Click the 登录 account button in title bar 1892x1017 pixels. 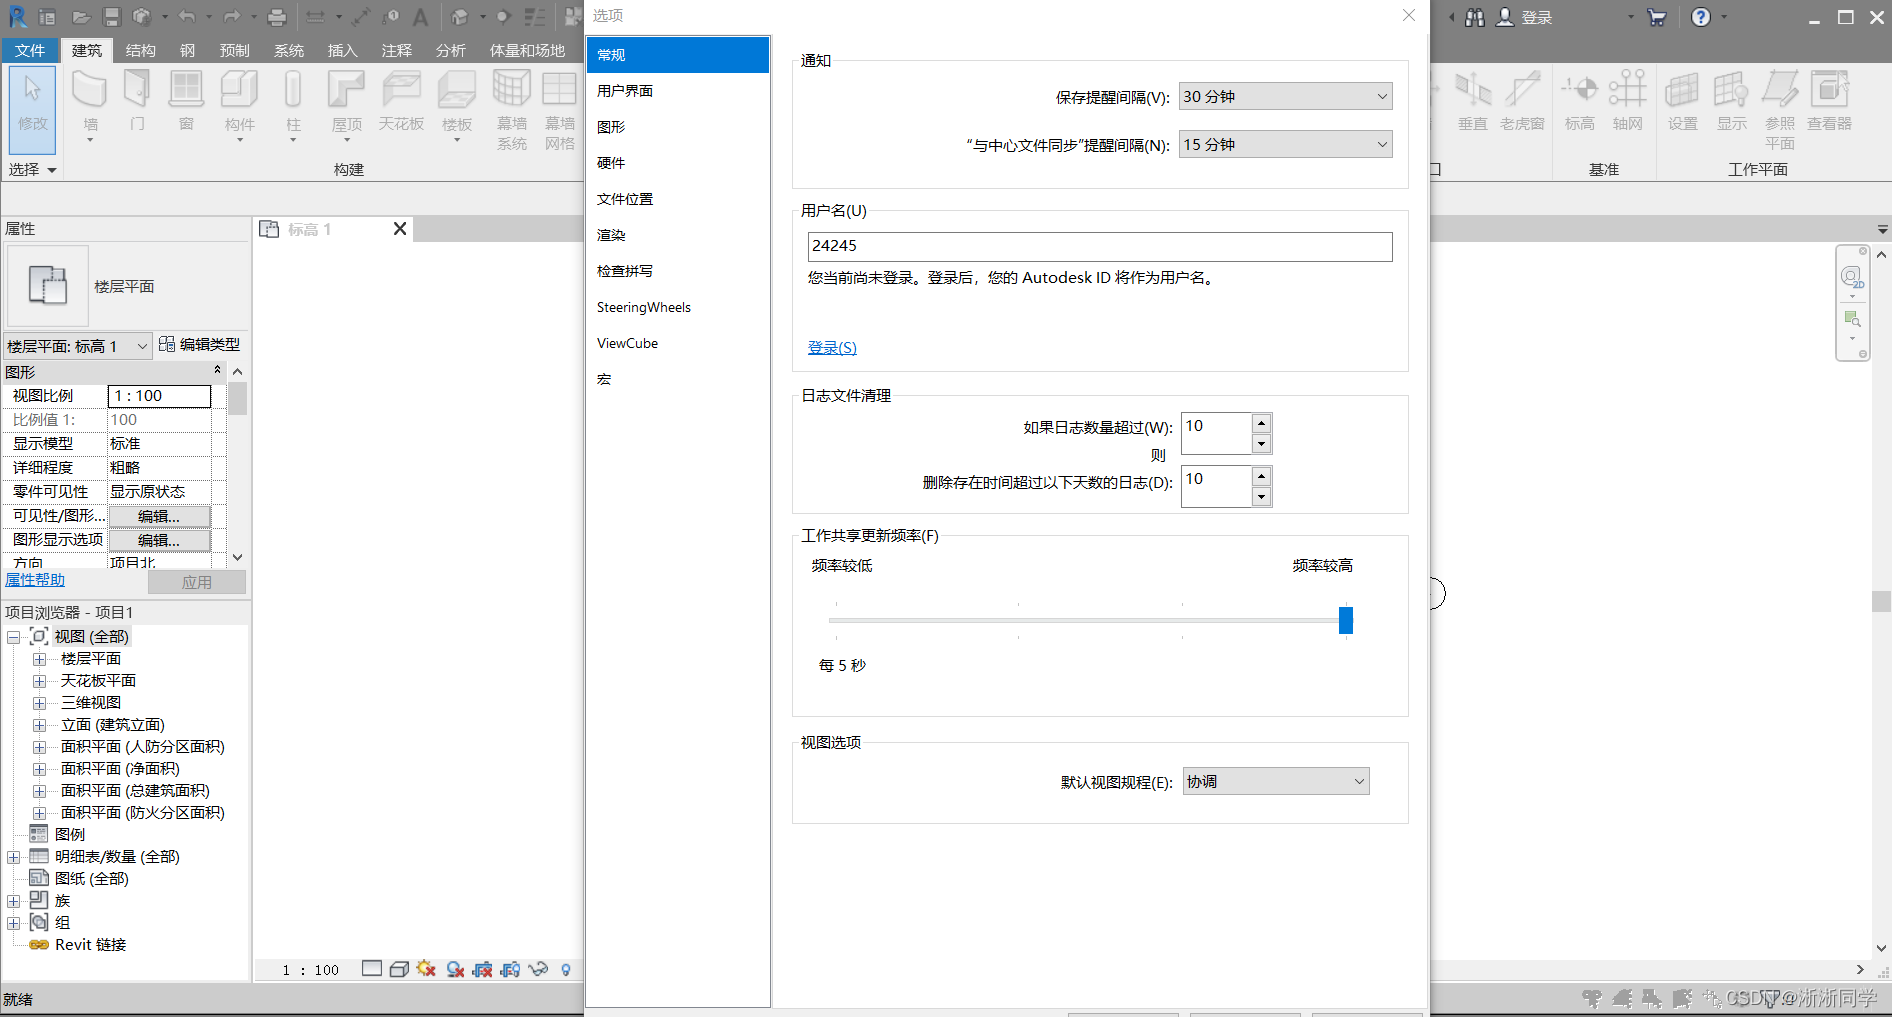pyautogui.click(x=1525, y=17)
